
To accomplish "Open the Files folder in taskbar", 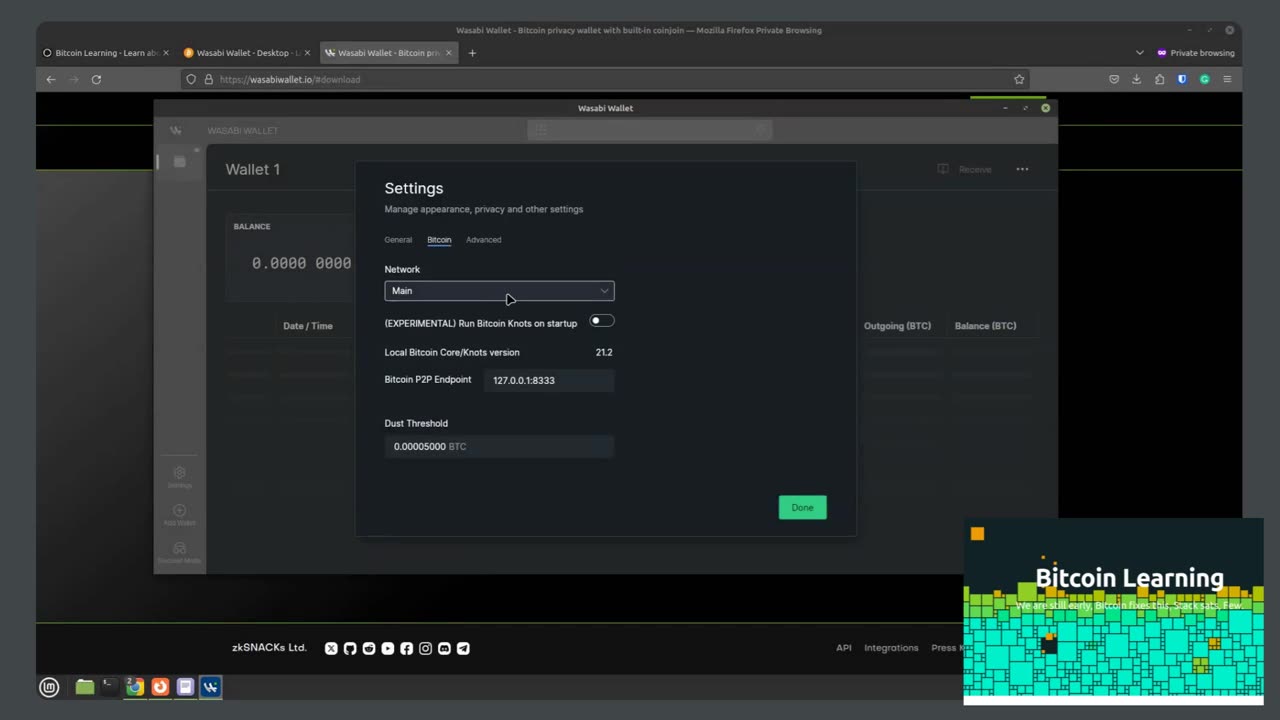I will 85,687.
